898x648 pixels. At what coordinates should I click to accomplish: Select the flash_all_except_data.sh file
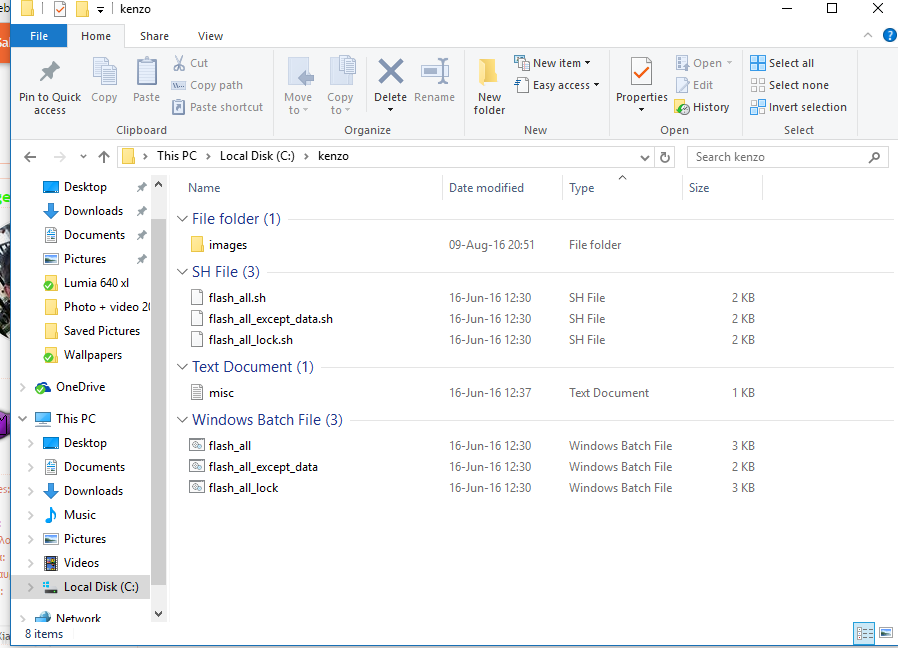click(270, 319)
